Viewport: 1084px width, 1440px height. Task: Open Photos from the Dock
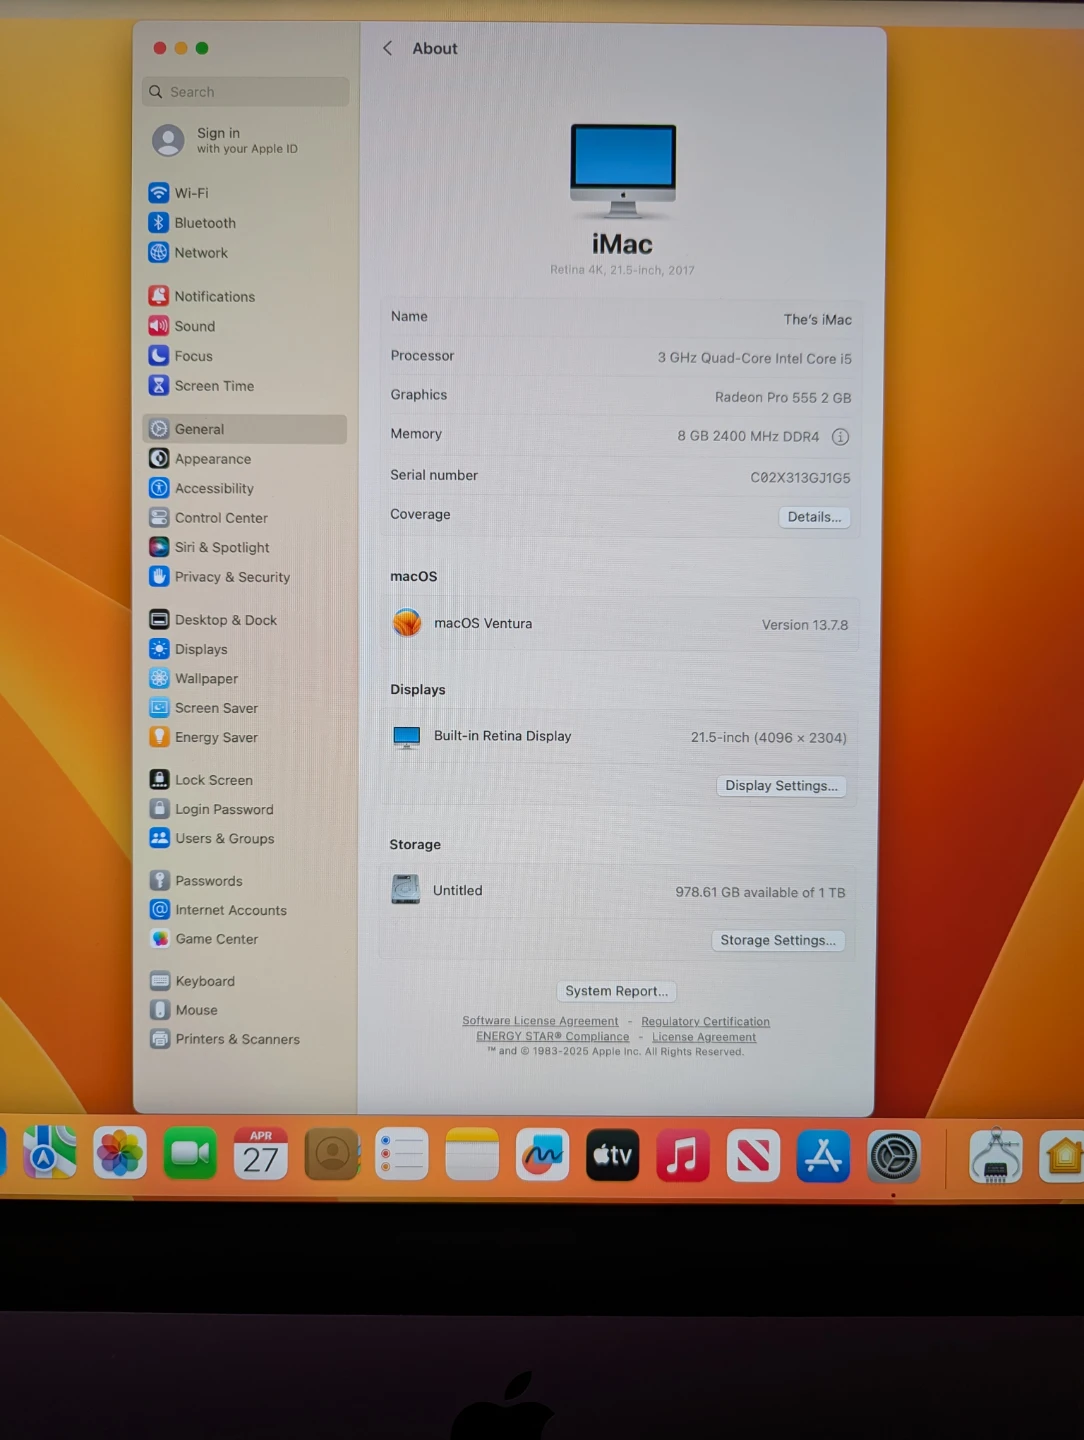pyautogui.click(x=120, y=1153)
